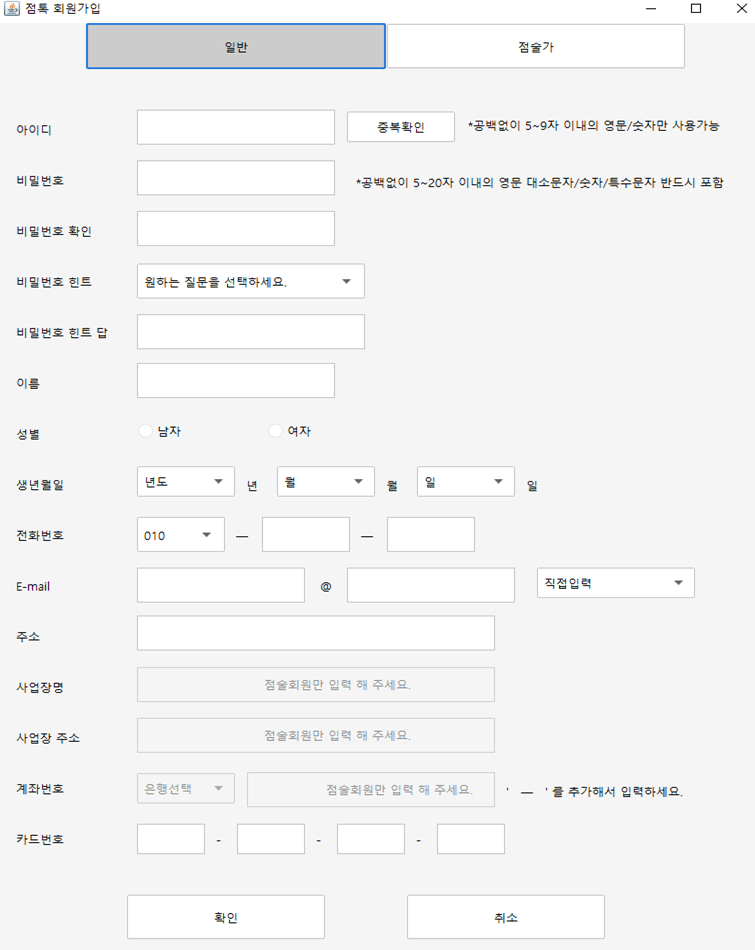Minimize the 점톡 회원가입 window
755x950 pixels.
pos(651,8)
